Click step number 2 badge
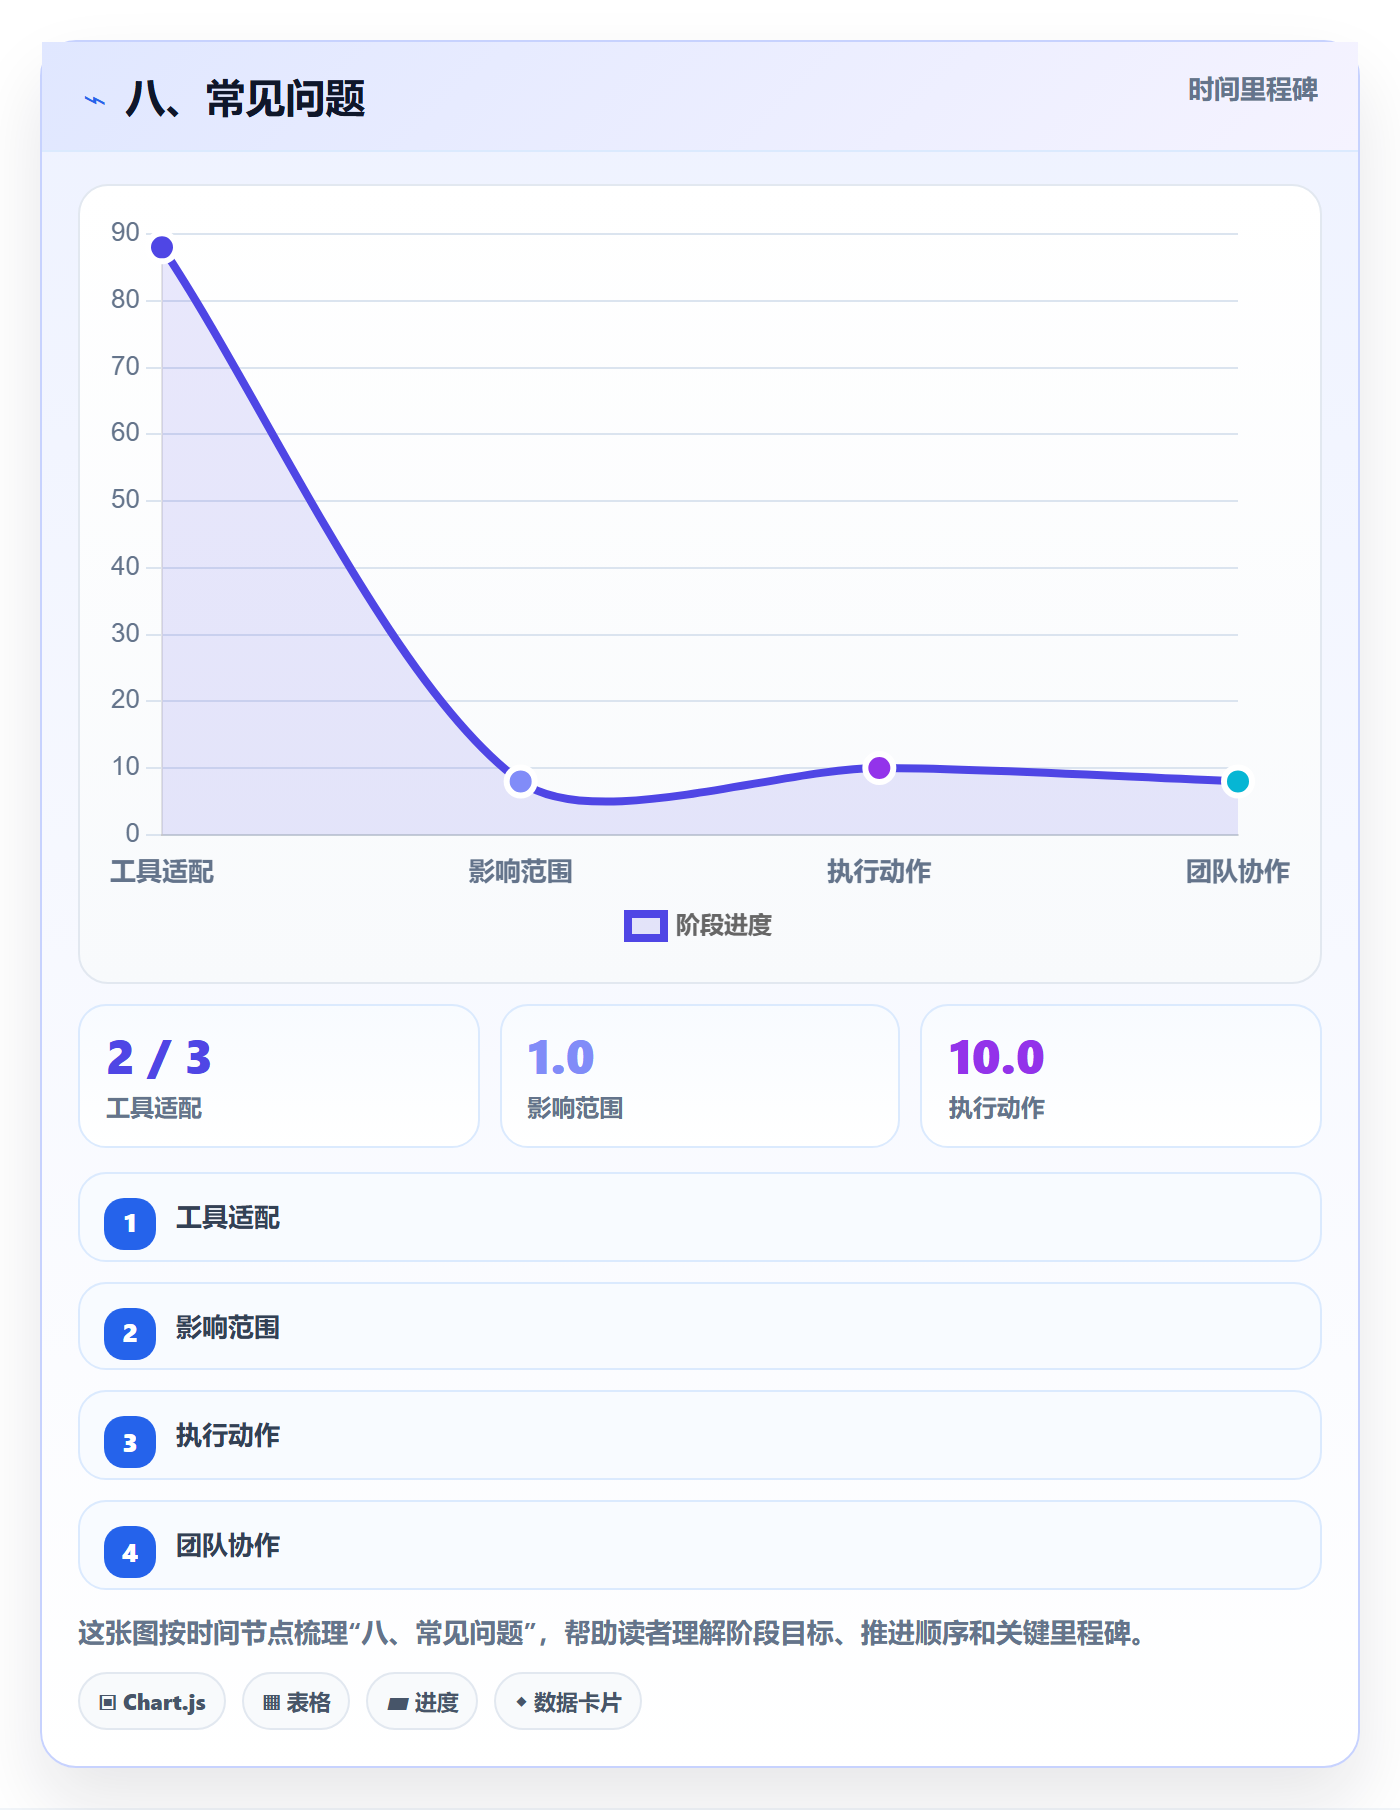Viewport: 1400px width, 1810px height. pos(130,1333)
